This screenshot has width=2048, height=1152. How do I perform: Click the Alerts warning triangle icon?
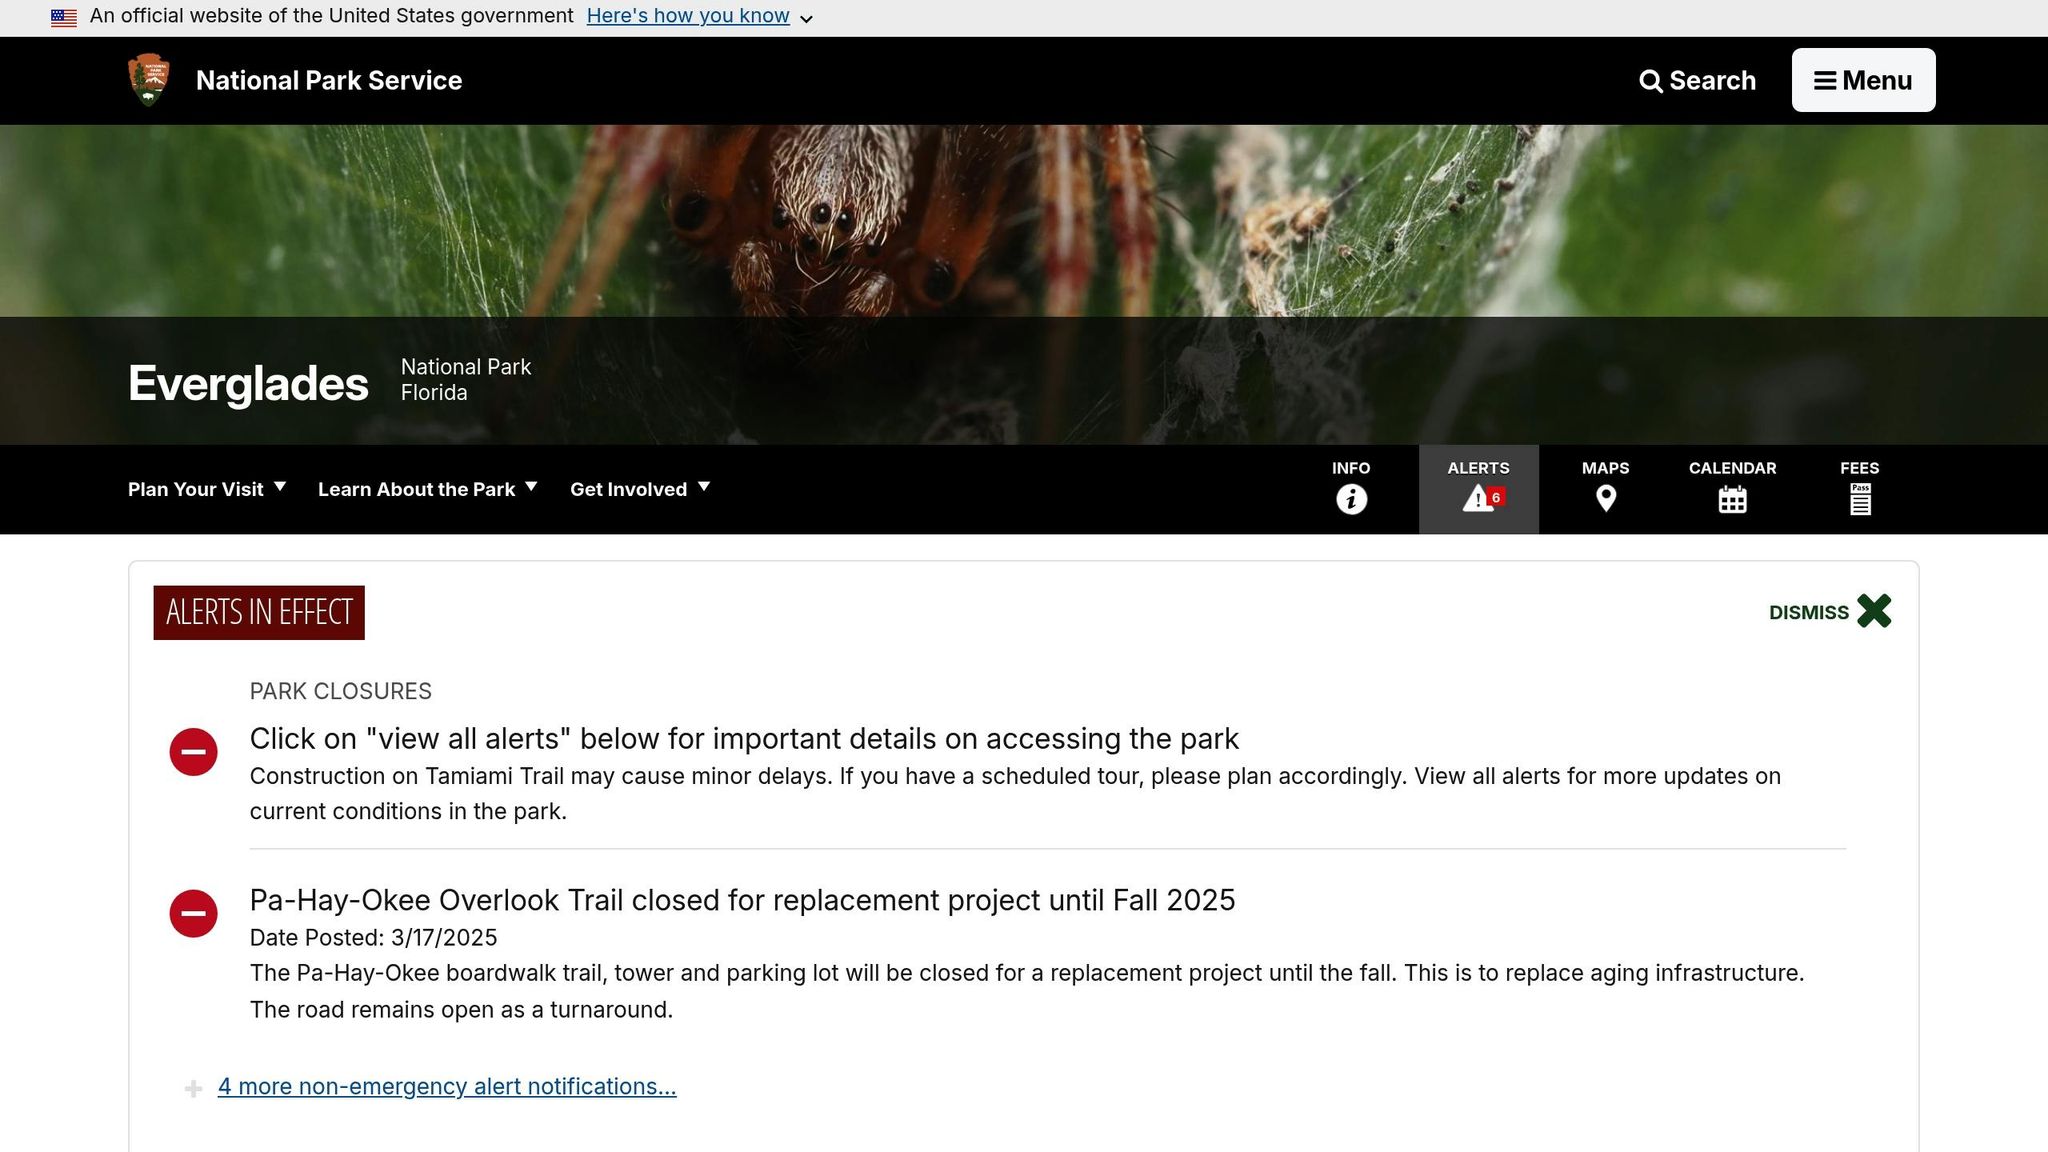pyautogui.click(x=1478, y=498)
